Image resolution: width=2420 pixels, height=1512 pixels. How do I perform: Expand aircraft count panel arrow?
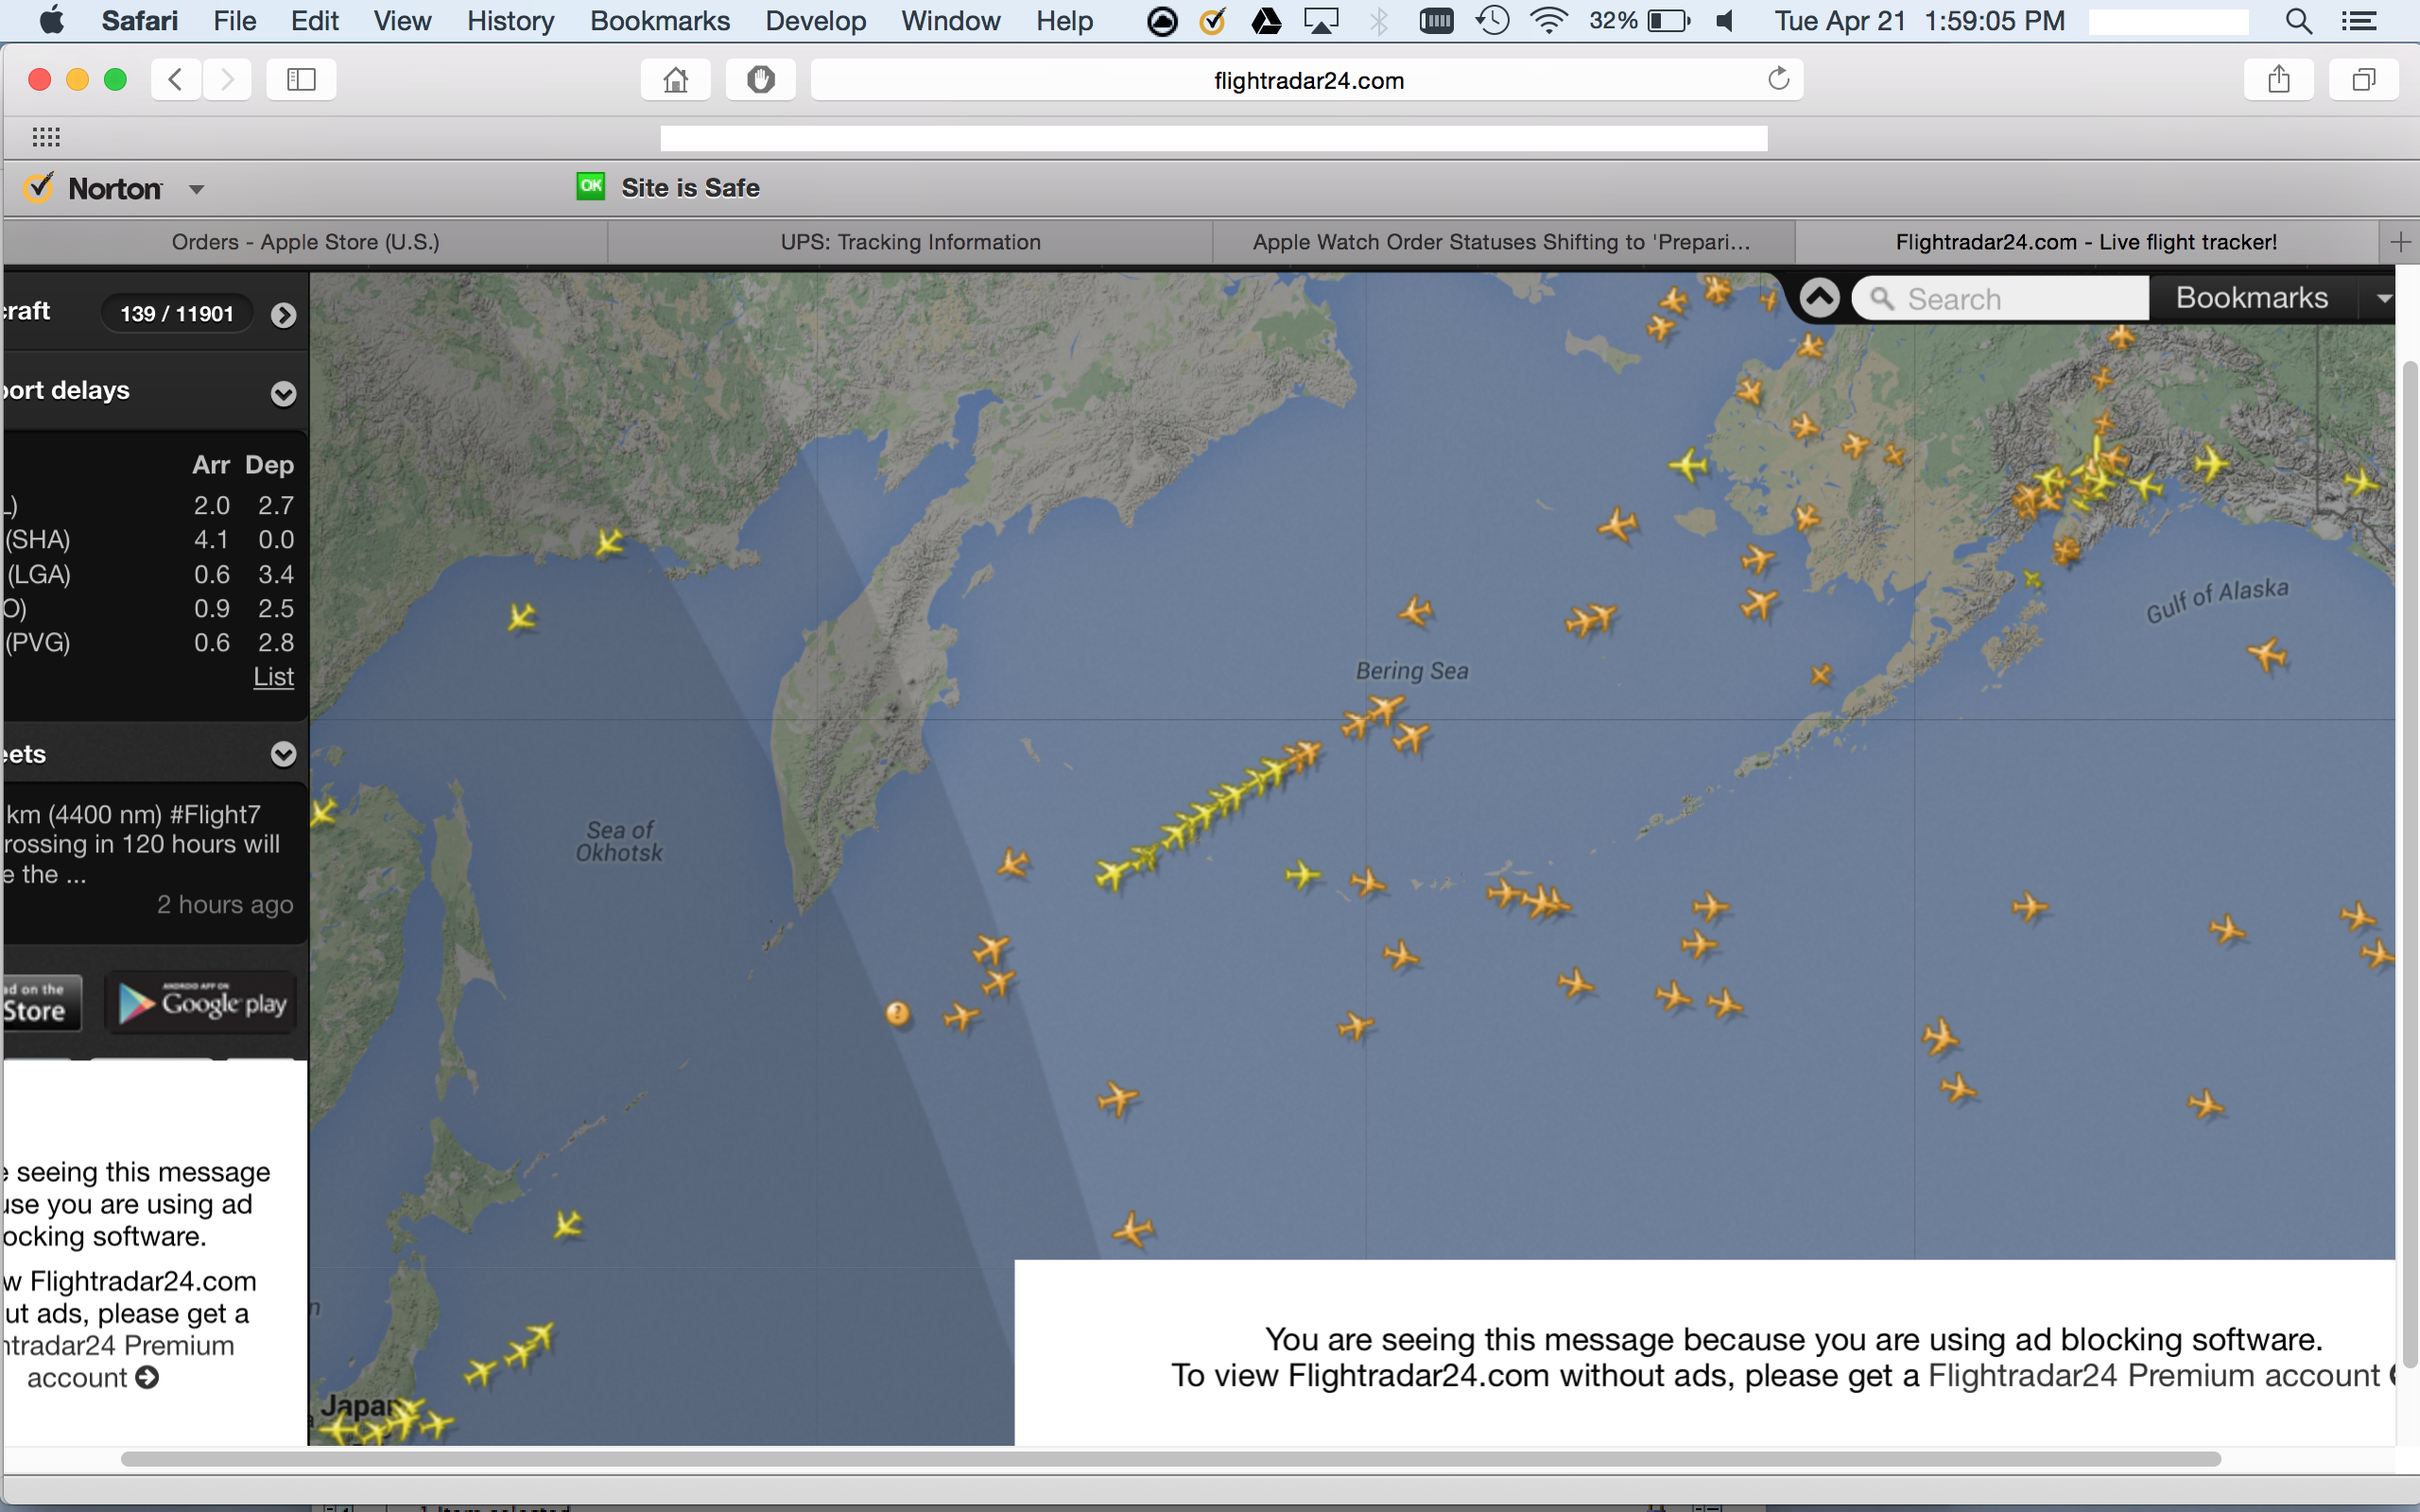(284, 315)
